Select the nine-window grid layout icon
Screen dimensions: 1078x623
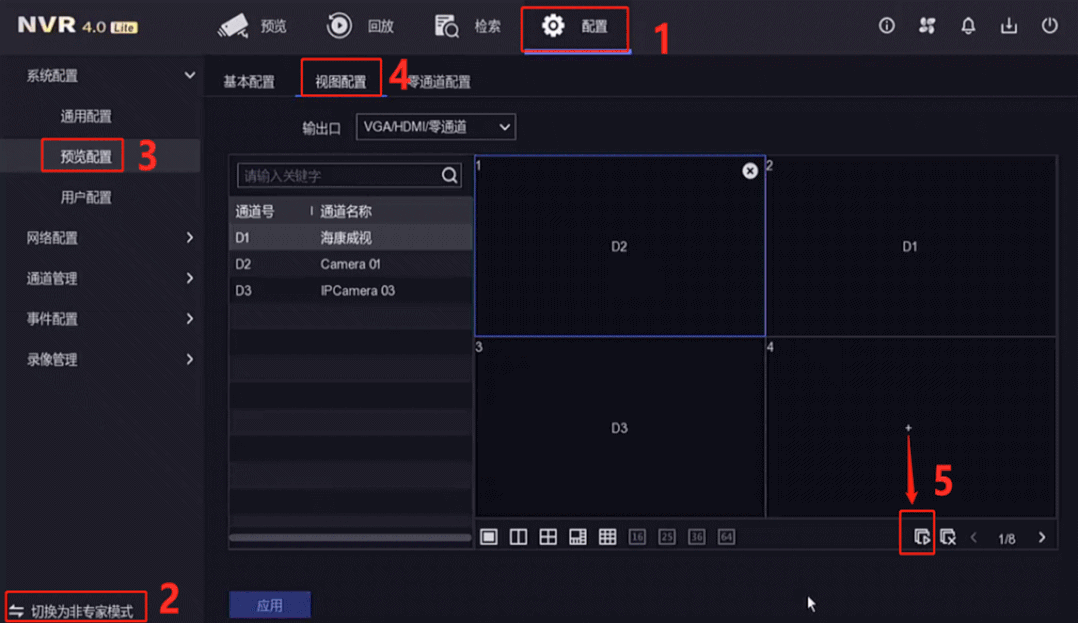click(x=607, y=536)
